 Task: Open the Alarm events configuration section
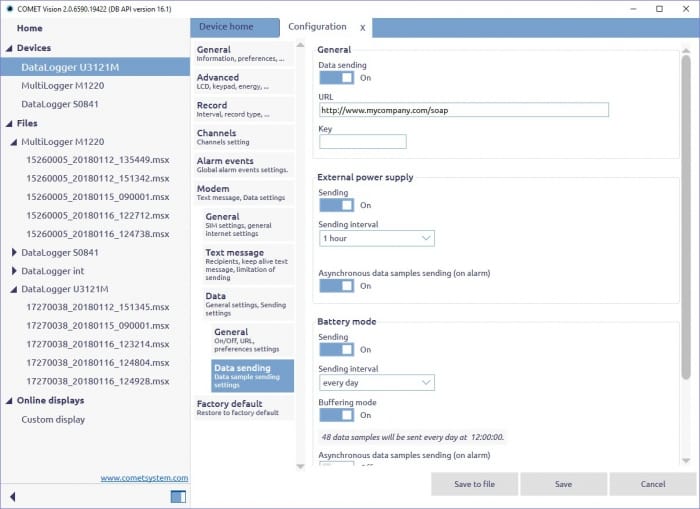coord(242,165)
